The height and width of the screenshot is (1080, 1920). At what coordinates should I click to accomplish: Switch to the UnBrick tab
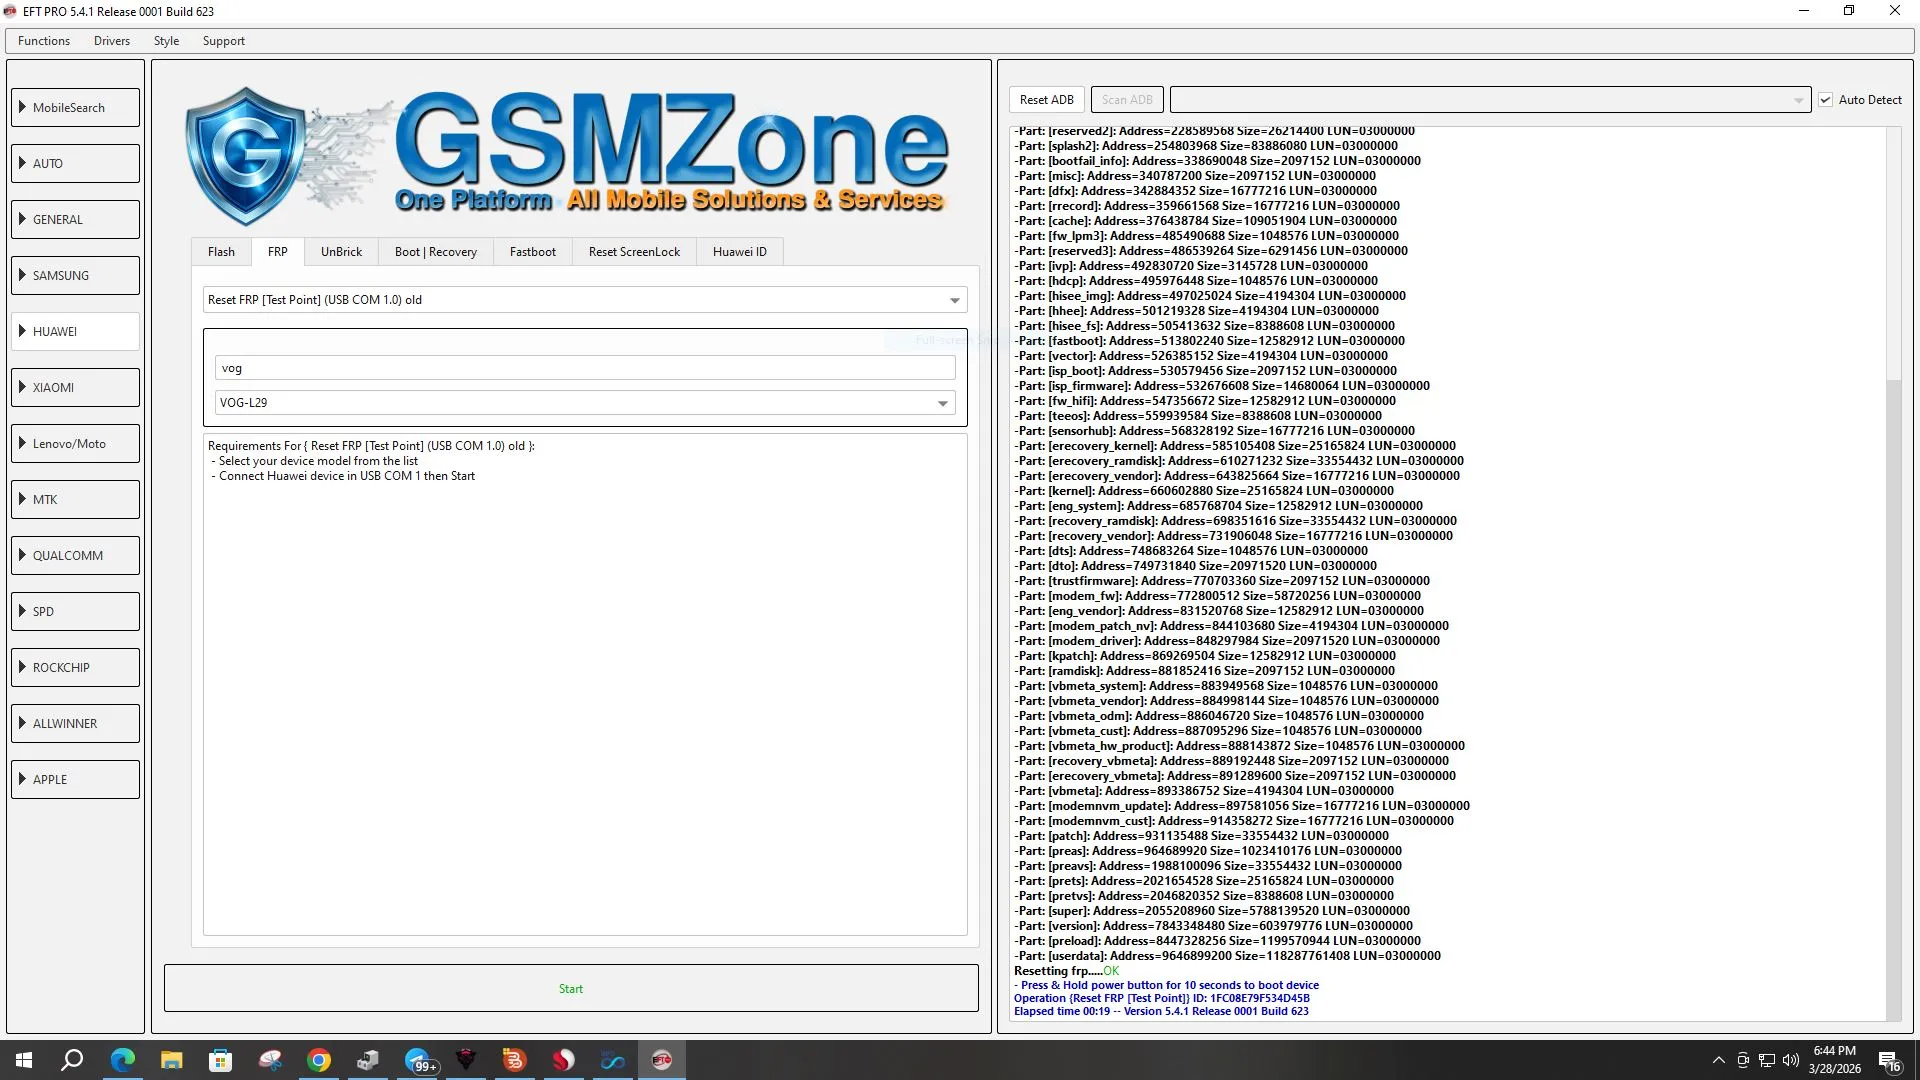point(341,252)
